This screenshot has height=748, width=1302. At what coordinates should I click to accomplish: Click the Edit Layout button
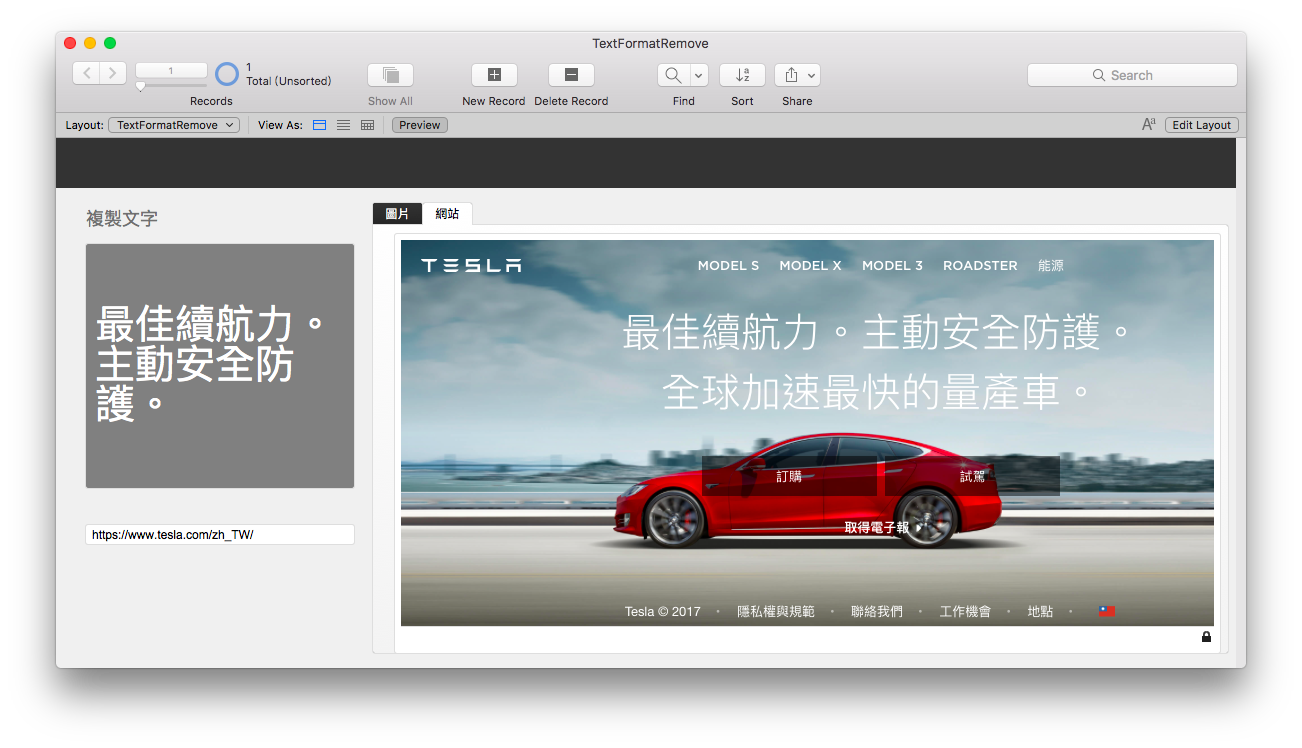pyautogui.click(x=1202, y=125)
